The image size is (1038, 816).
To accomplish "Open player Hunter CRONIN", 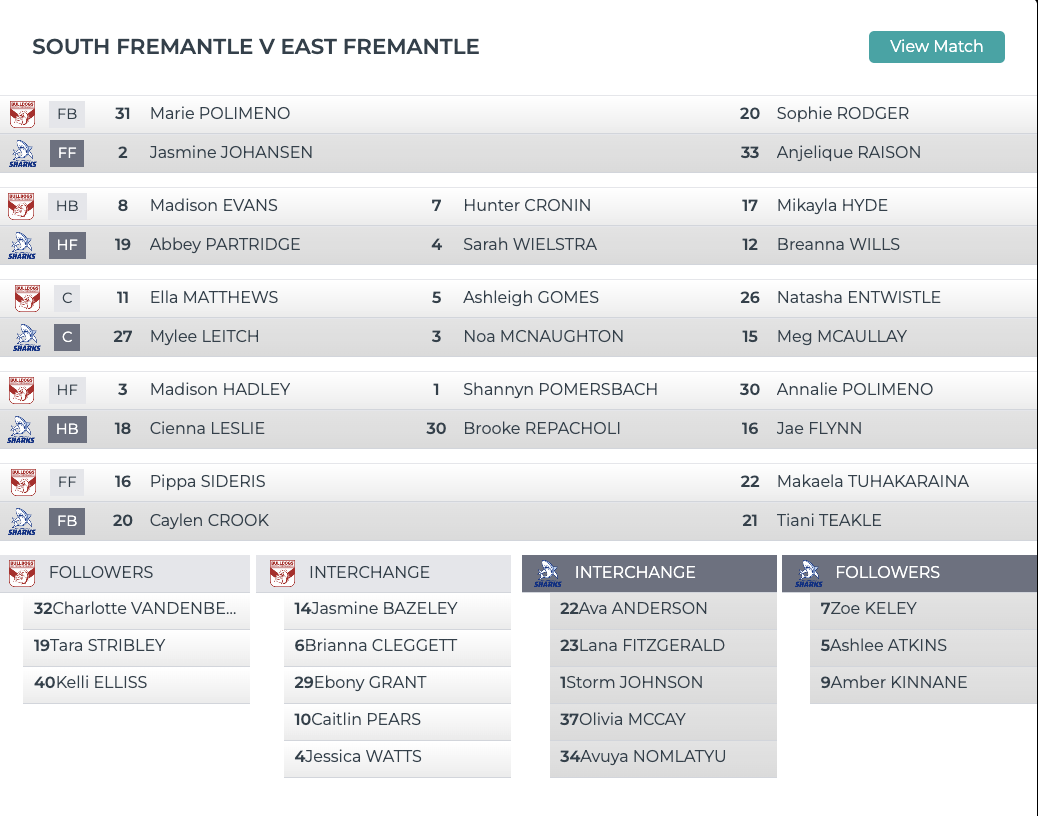I will point(526,206).
